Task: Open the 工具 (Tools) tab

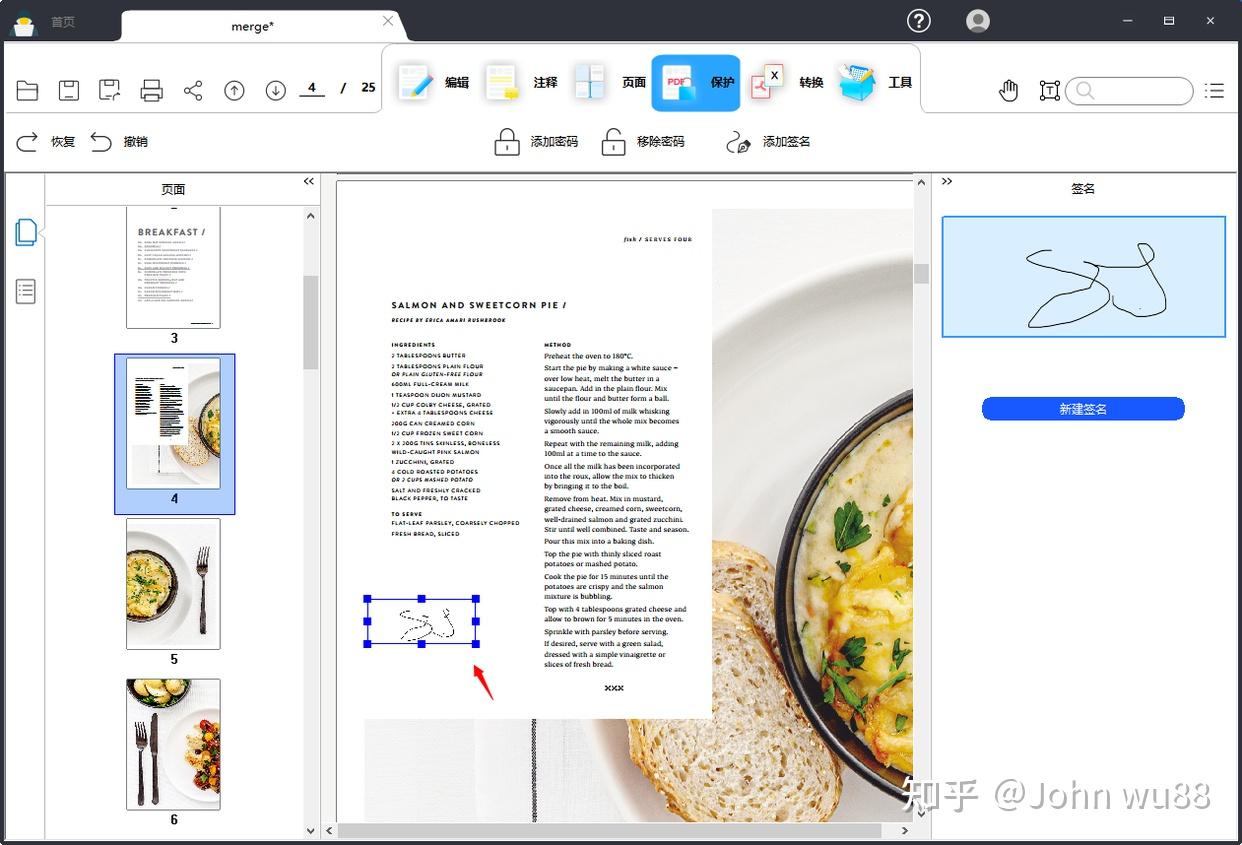Action: [x=876, y=83]
